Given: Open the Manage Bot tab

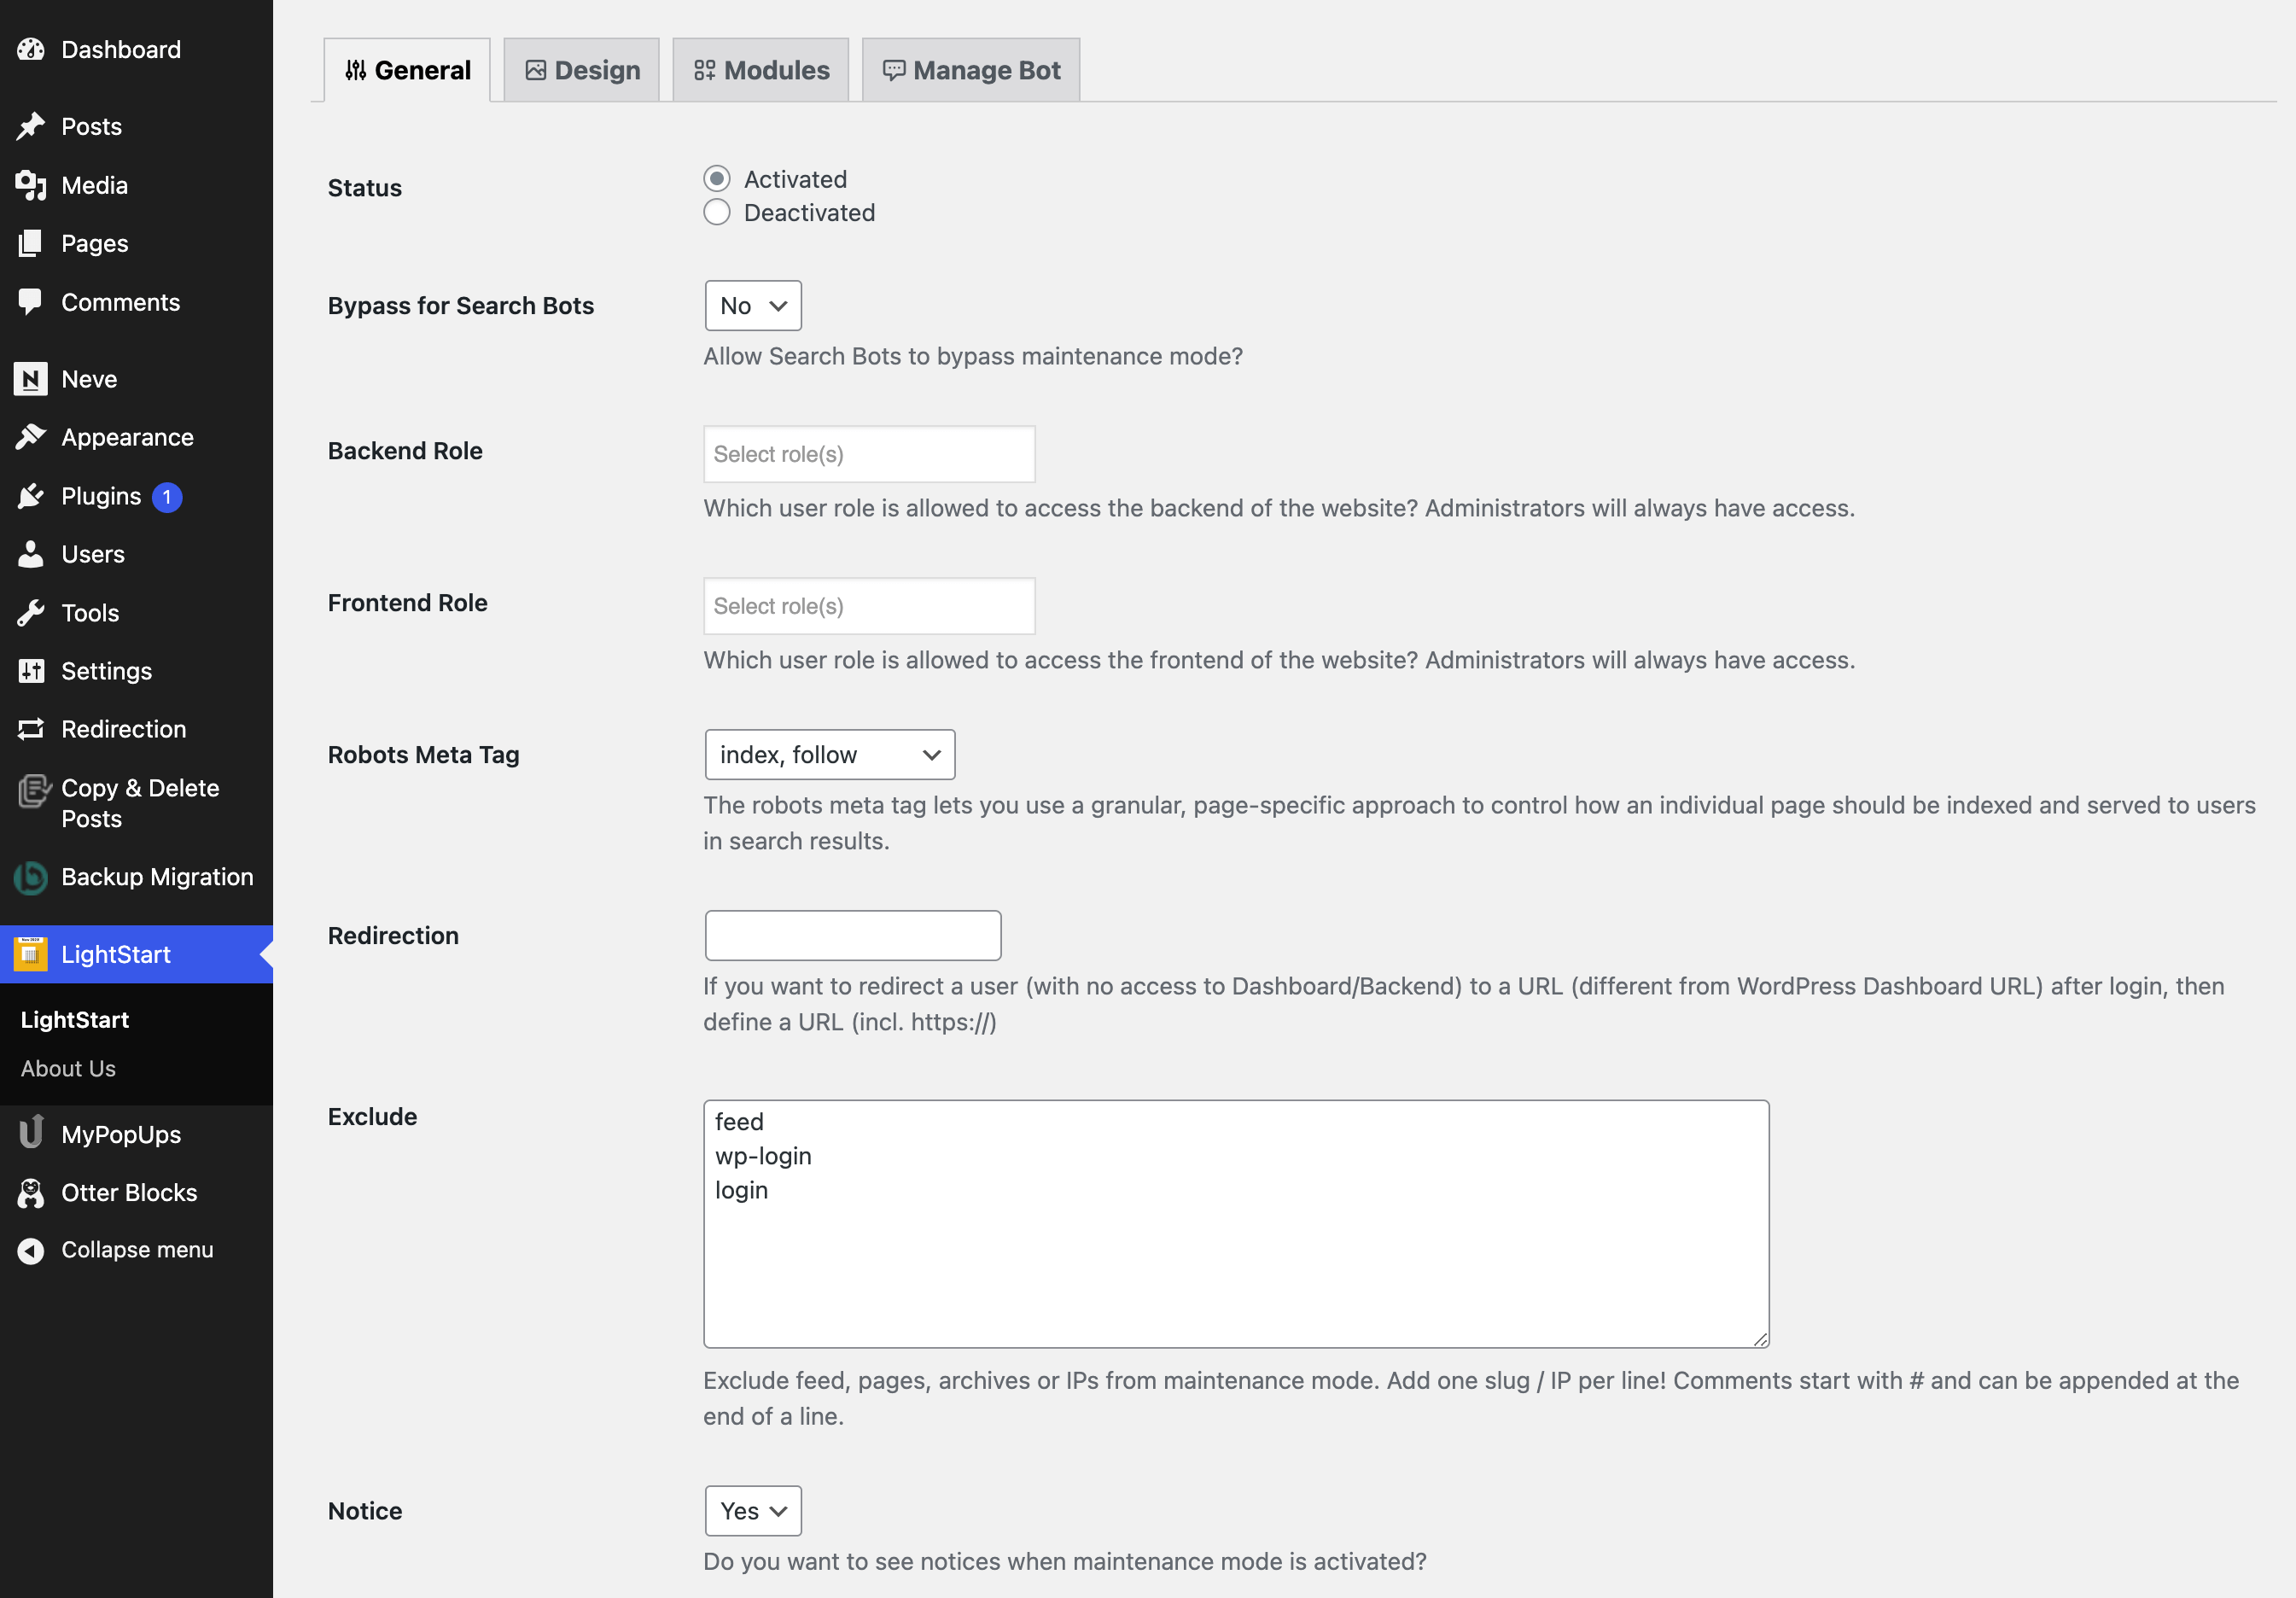Looking at the screenshot, I should (x=970, y=70).
